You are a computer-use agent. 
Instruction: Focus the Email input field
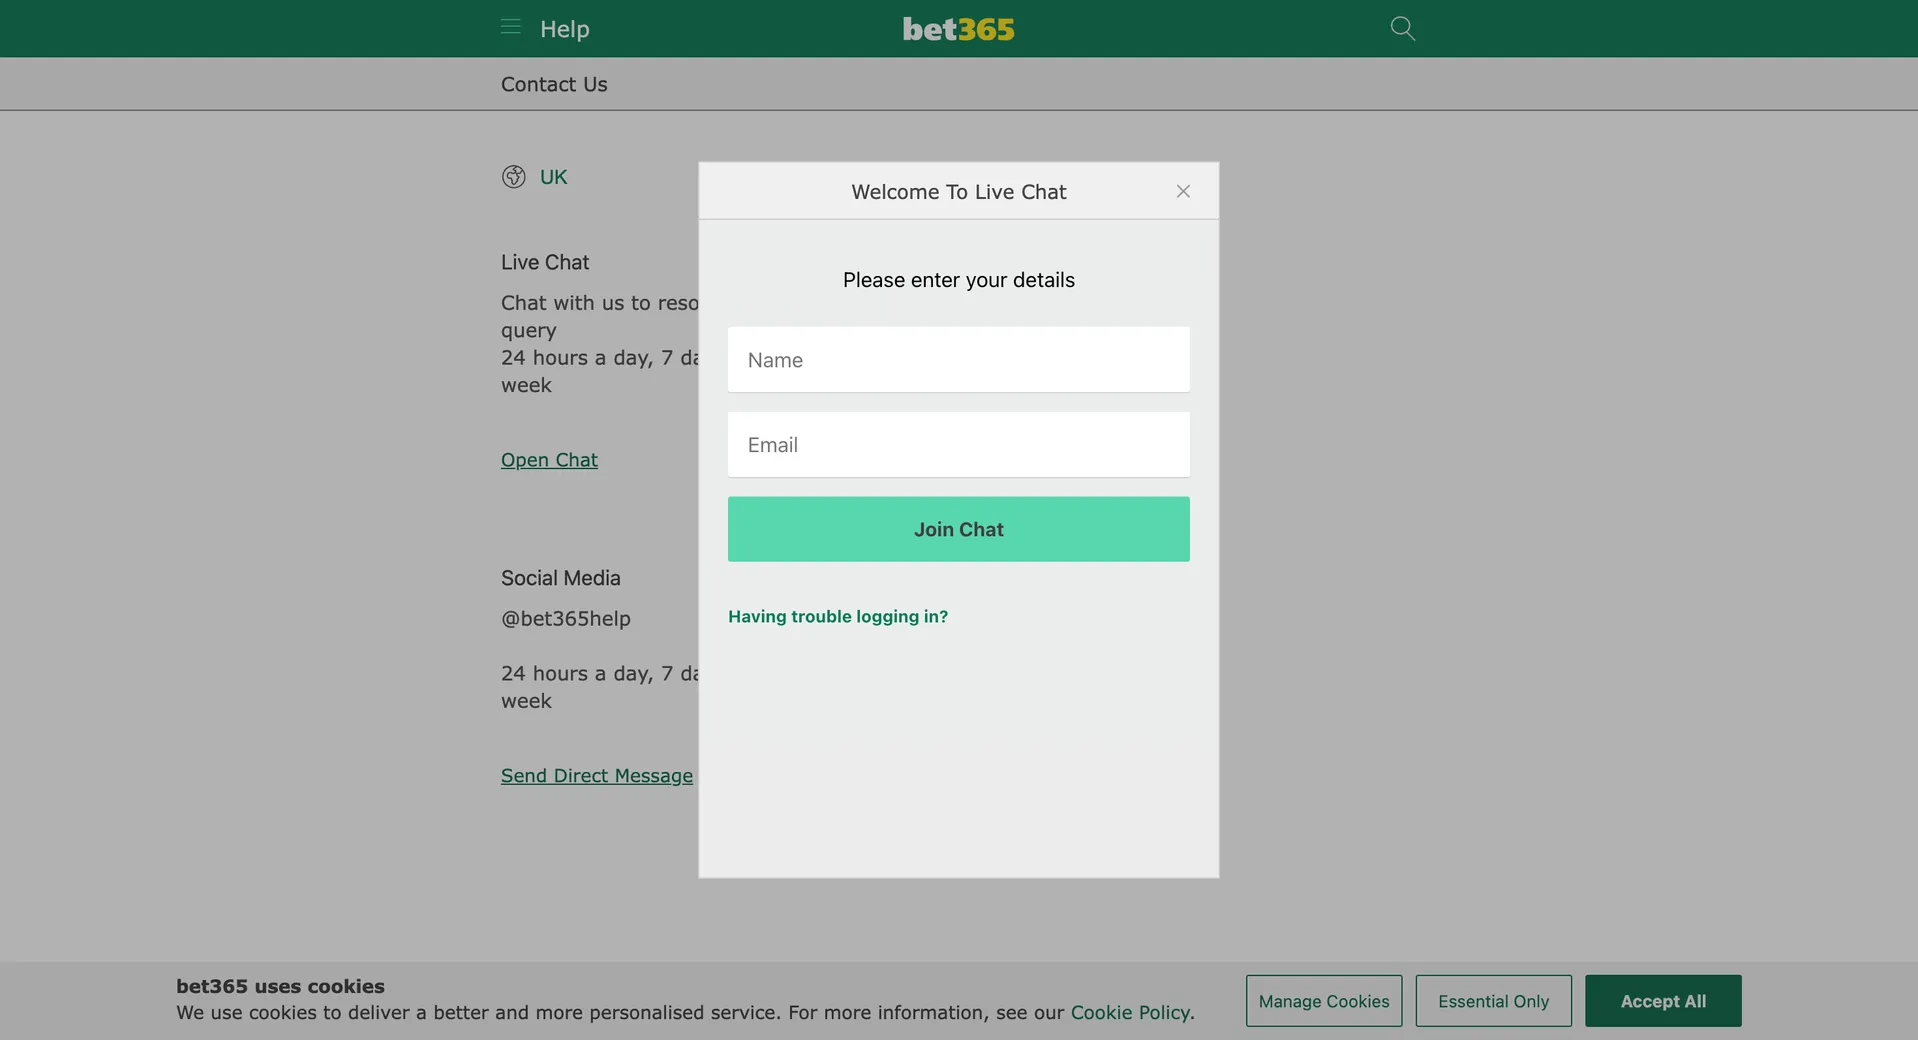(959, 445)
